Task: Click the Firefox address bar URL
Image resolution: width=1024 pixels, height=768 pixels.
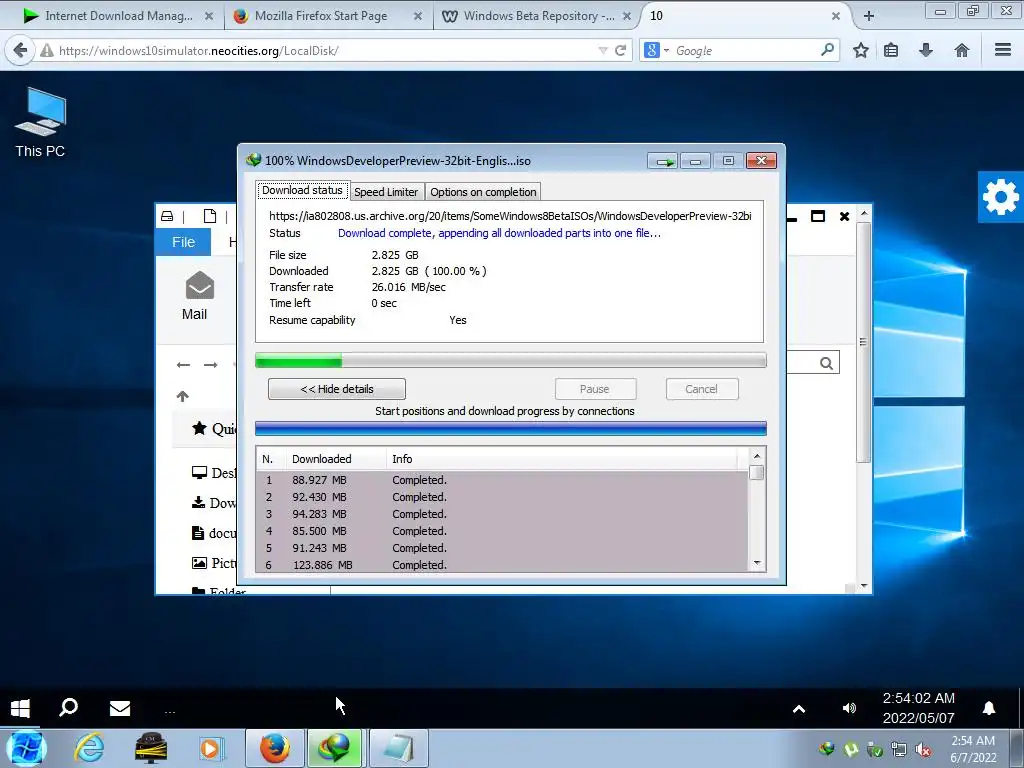Action: click(x=199, y=50)
